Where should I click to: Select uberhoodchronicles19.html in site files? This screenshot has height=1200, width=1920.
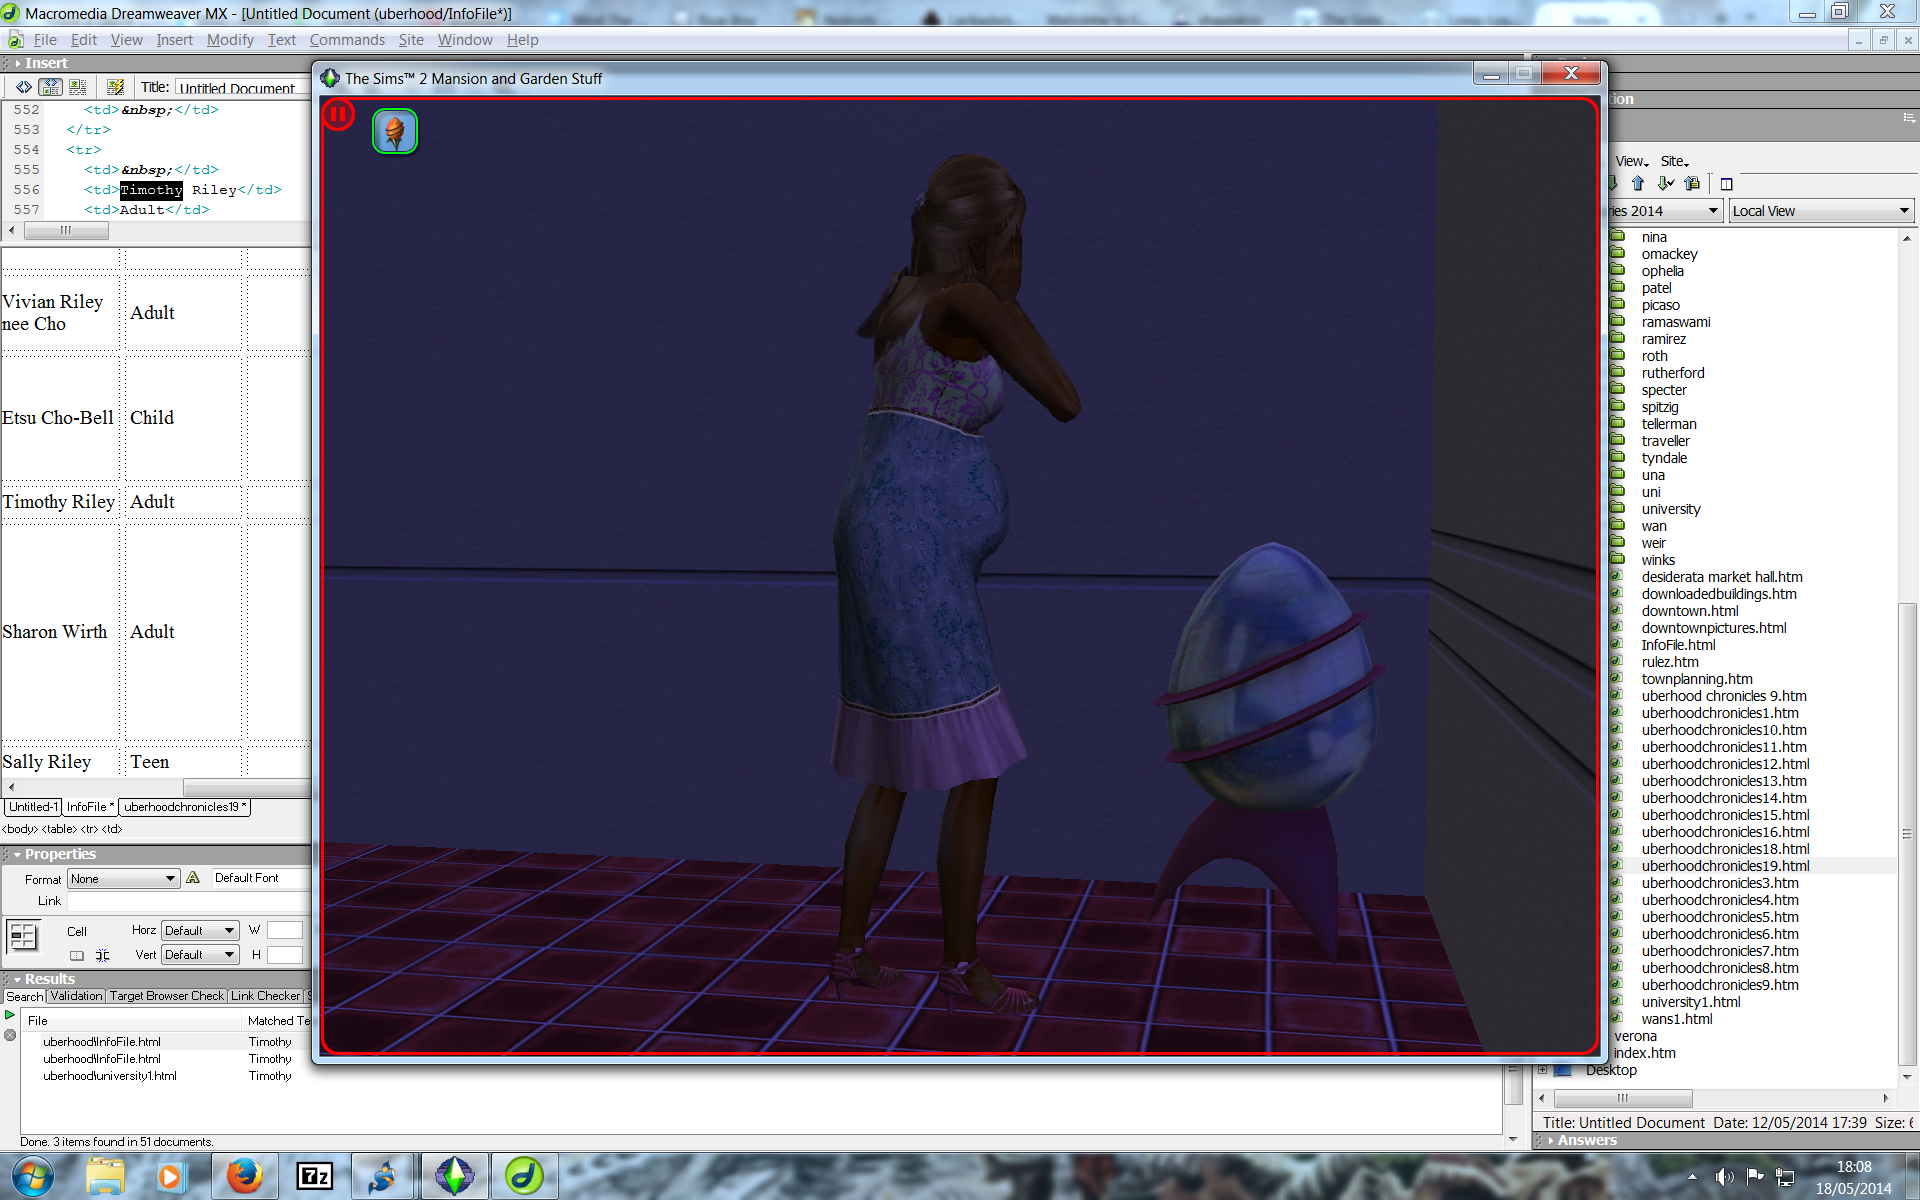coord(1725,866)
